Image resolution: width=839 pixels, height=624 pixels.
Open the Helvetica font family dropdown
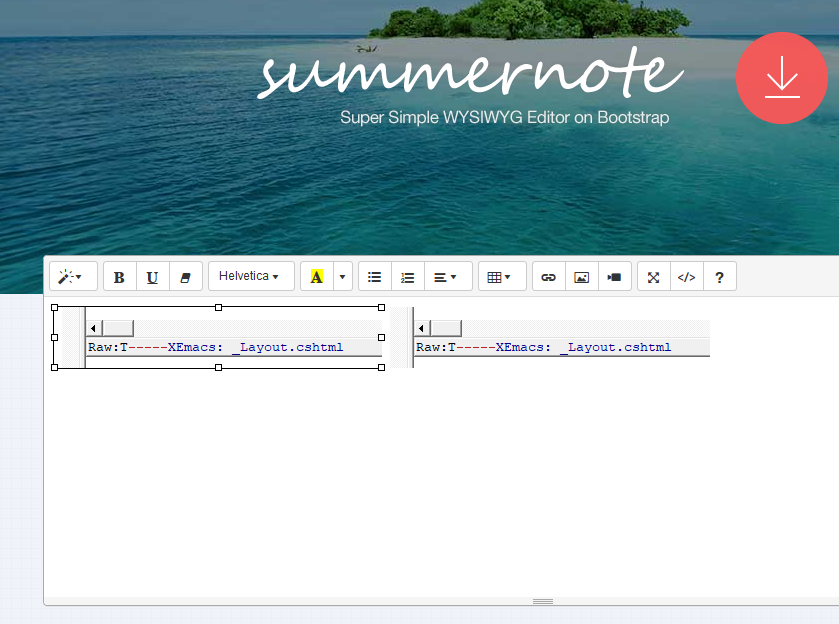point(250,276)
